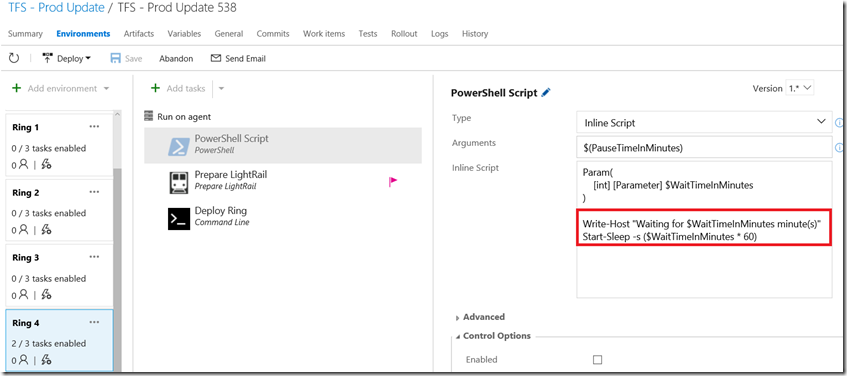Click the Deploy Ring command line icon
This screenshot has width=847, height=376.
click(179, 219)
